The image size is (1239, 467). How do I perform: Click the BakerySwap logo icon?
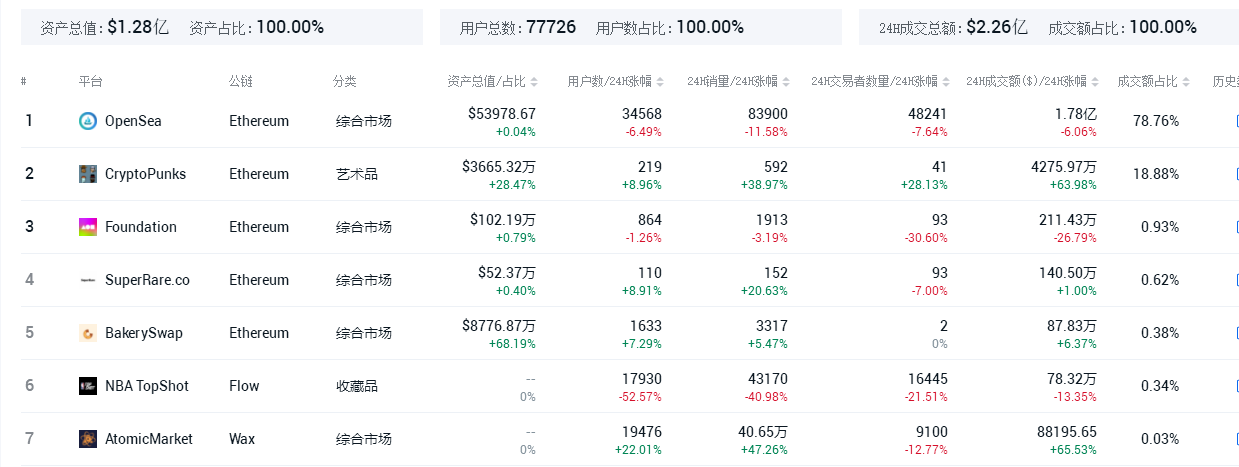[88, 333]
